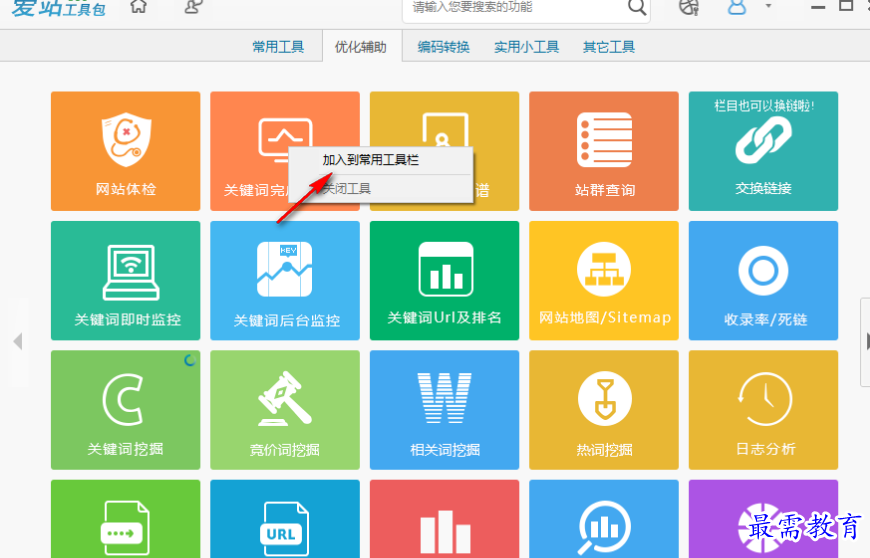The height and width of the screenshot is (558, 870).
Task: Expand the account dropdown arrow
Action: point(768,6)
